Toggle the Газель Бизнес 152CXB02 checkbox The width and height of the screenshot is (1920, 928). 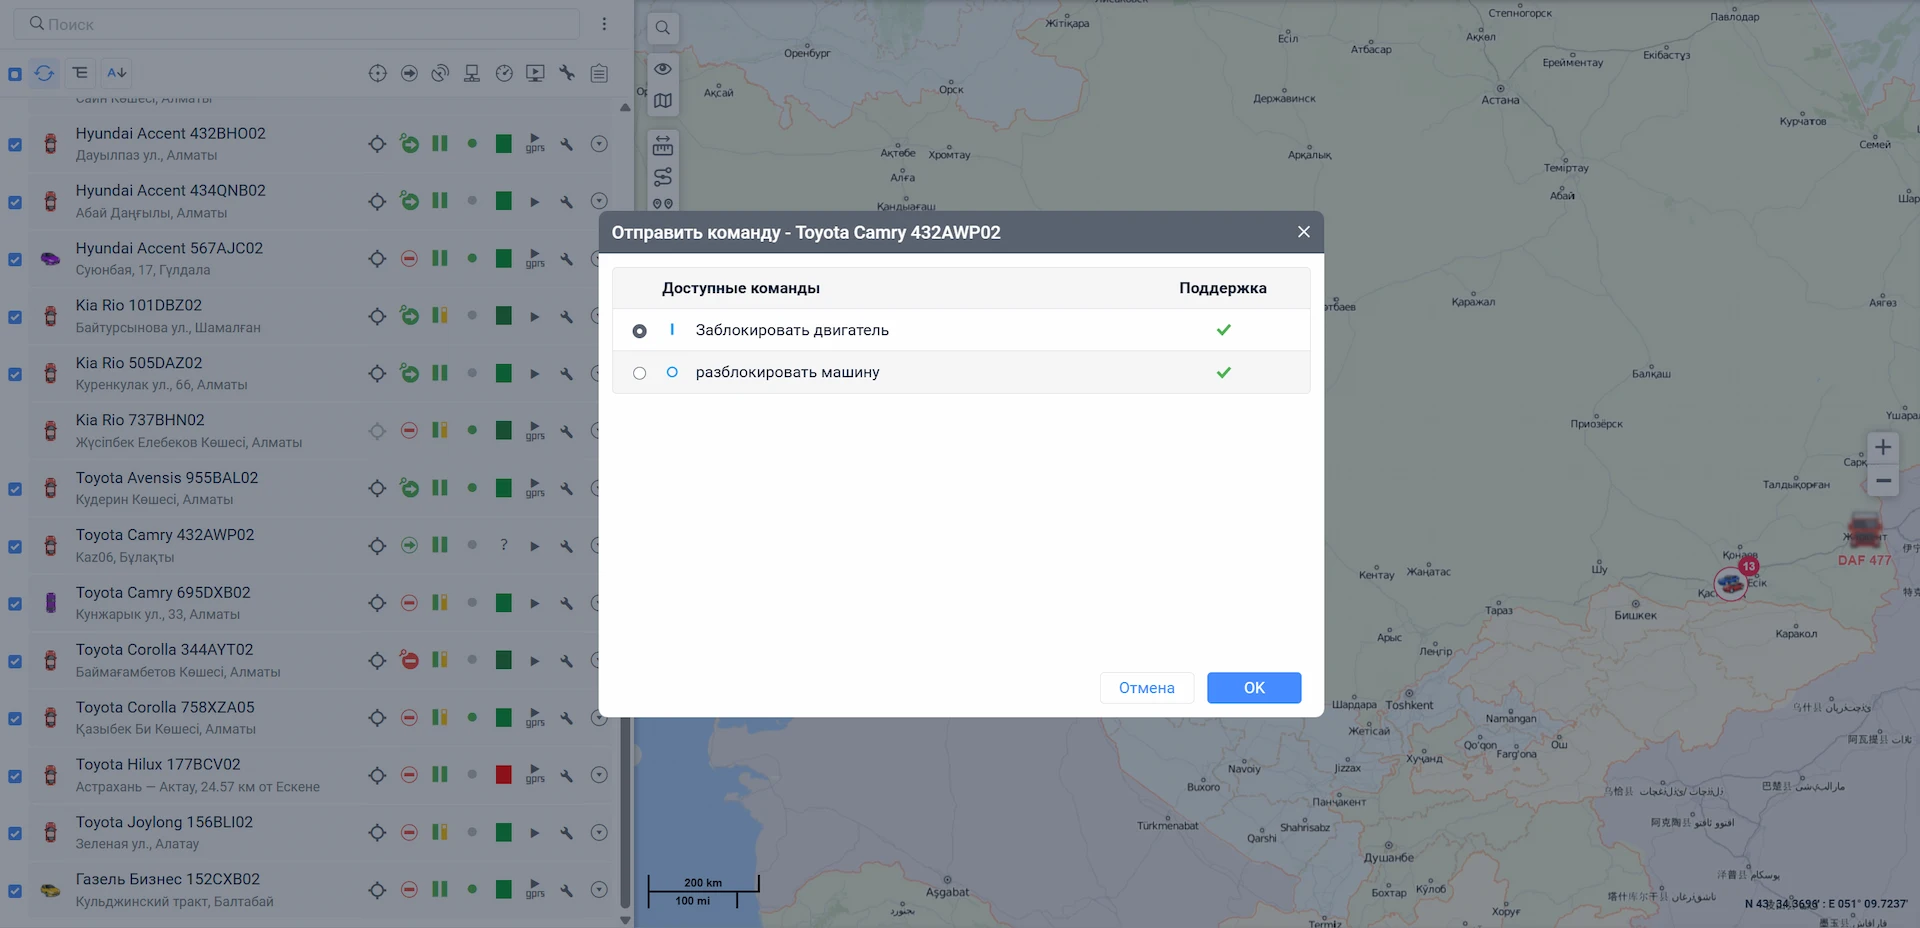(x=15, y=891)
